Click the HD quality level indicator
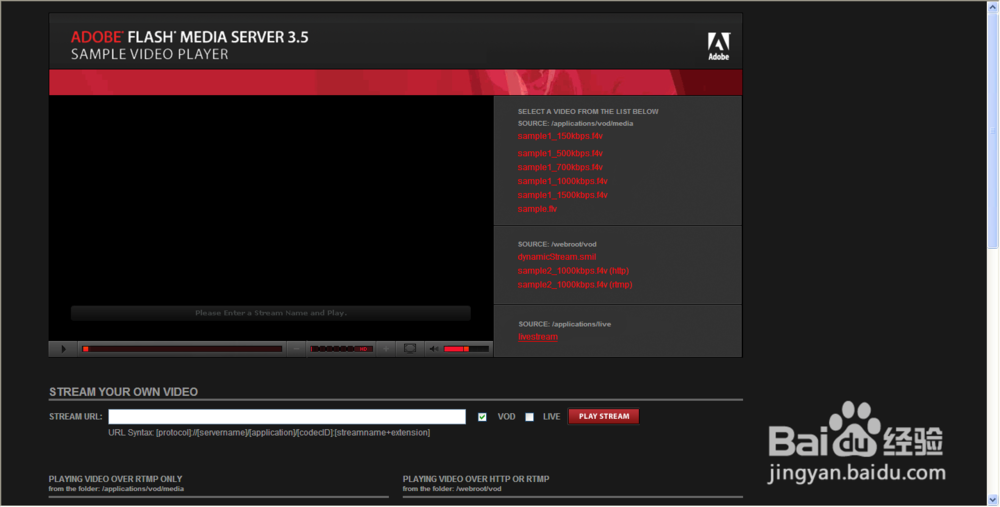The width and height of the screenshot is (1000, 507). [364, 349]
